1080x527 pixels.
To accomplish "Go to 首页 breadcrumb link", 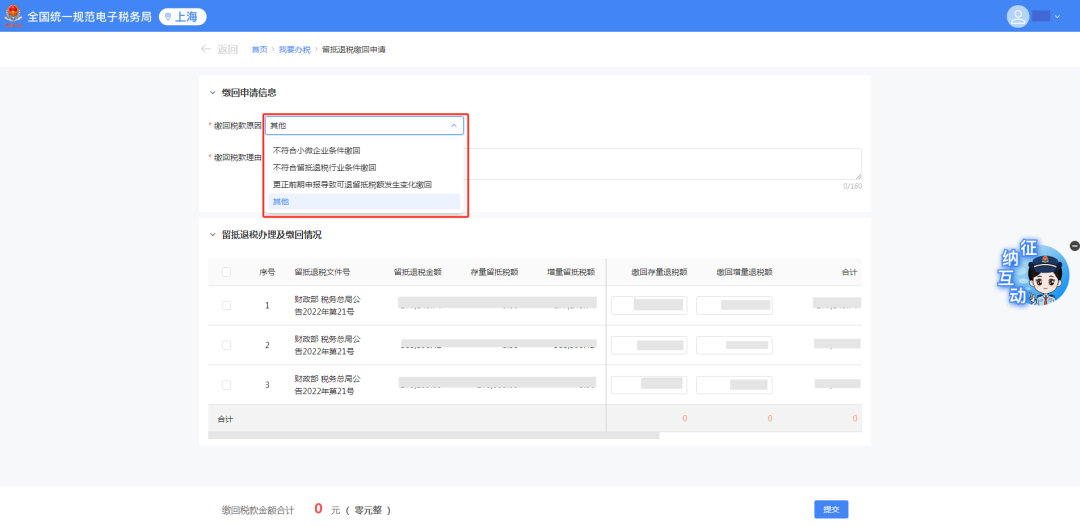I will pyautogui.click(x=259, y=49).
